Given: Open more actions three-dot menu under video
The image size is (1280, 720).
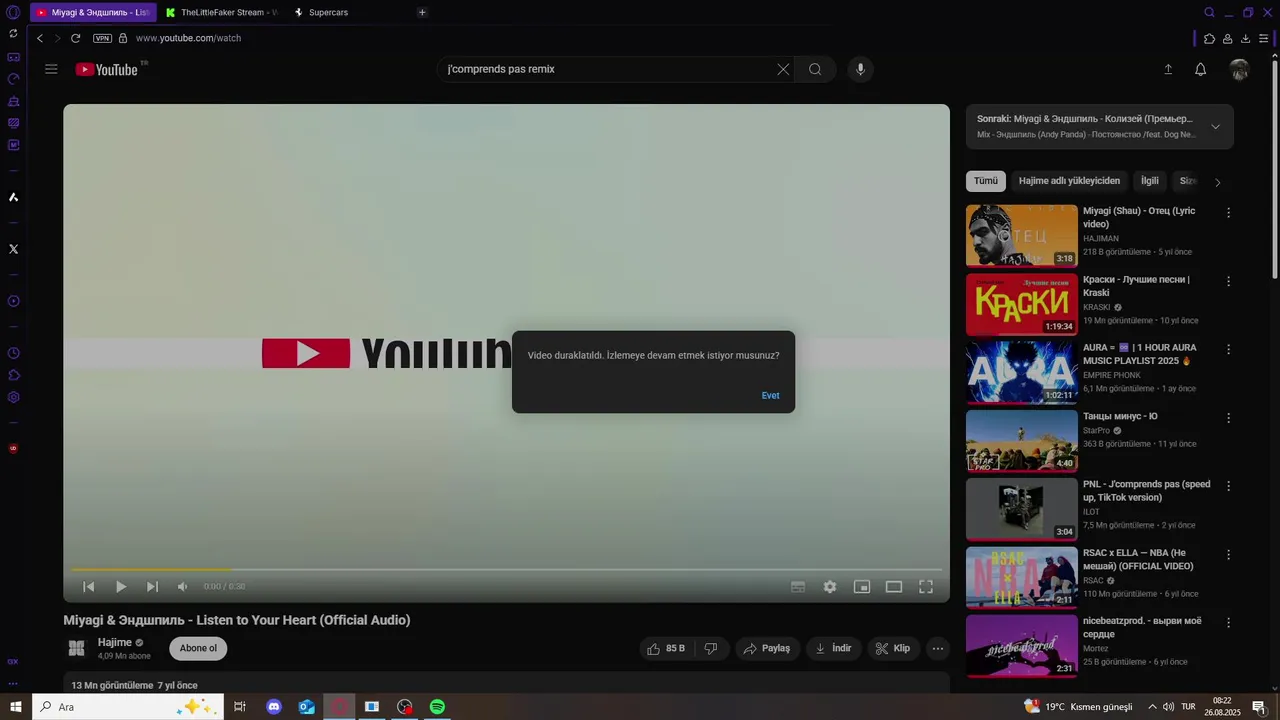Looking at the screenshot, I should [x=938, y=648].
